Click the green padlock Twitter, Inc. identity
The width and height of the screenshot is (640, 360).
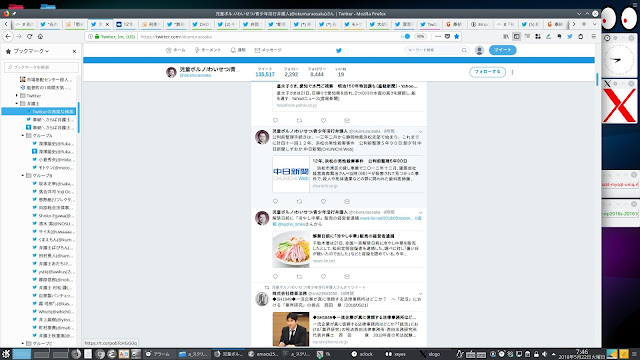tap(115, 36)
